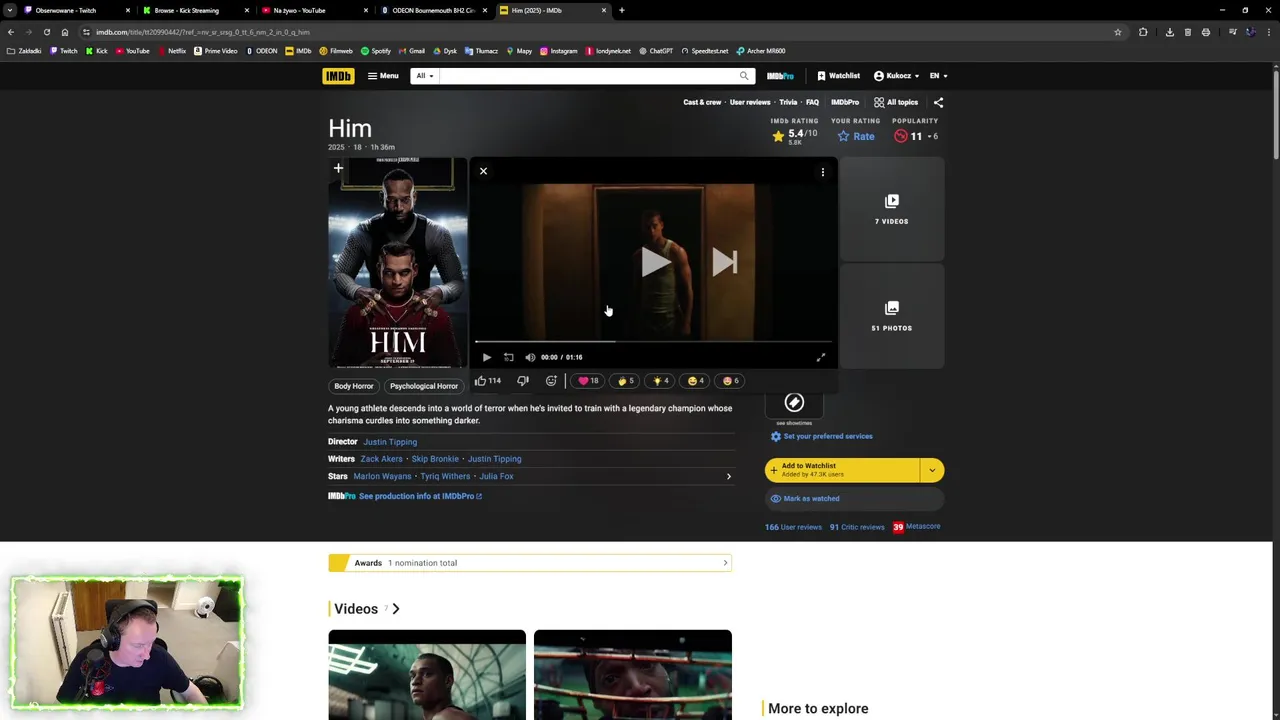Close the trailer player with the X
The width and height of the screenshot is (1280, 720).
point(483,171)
